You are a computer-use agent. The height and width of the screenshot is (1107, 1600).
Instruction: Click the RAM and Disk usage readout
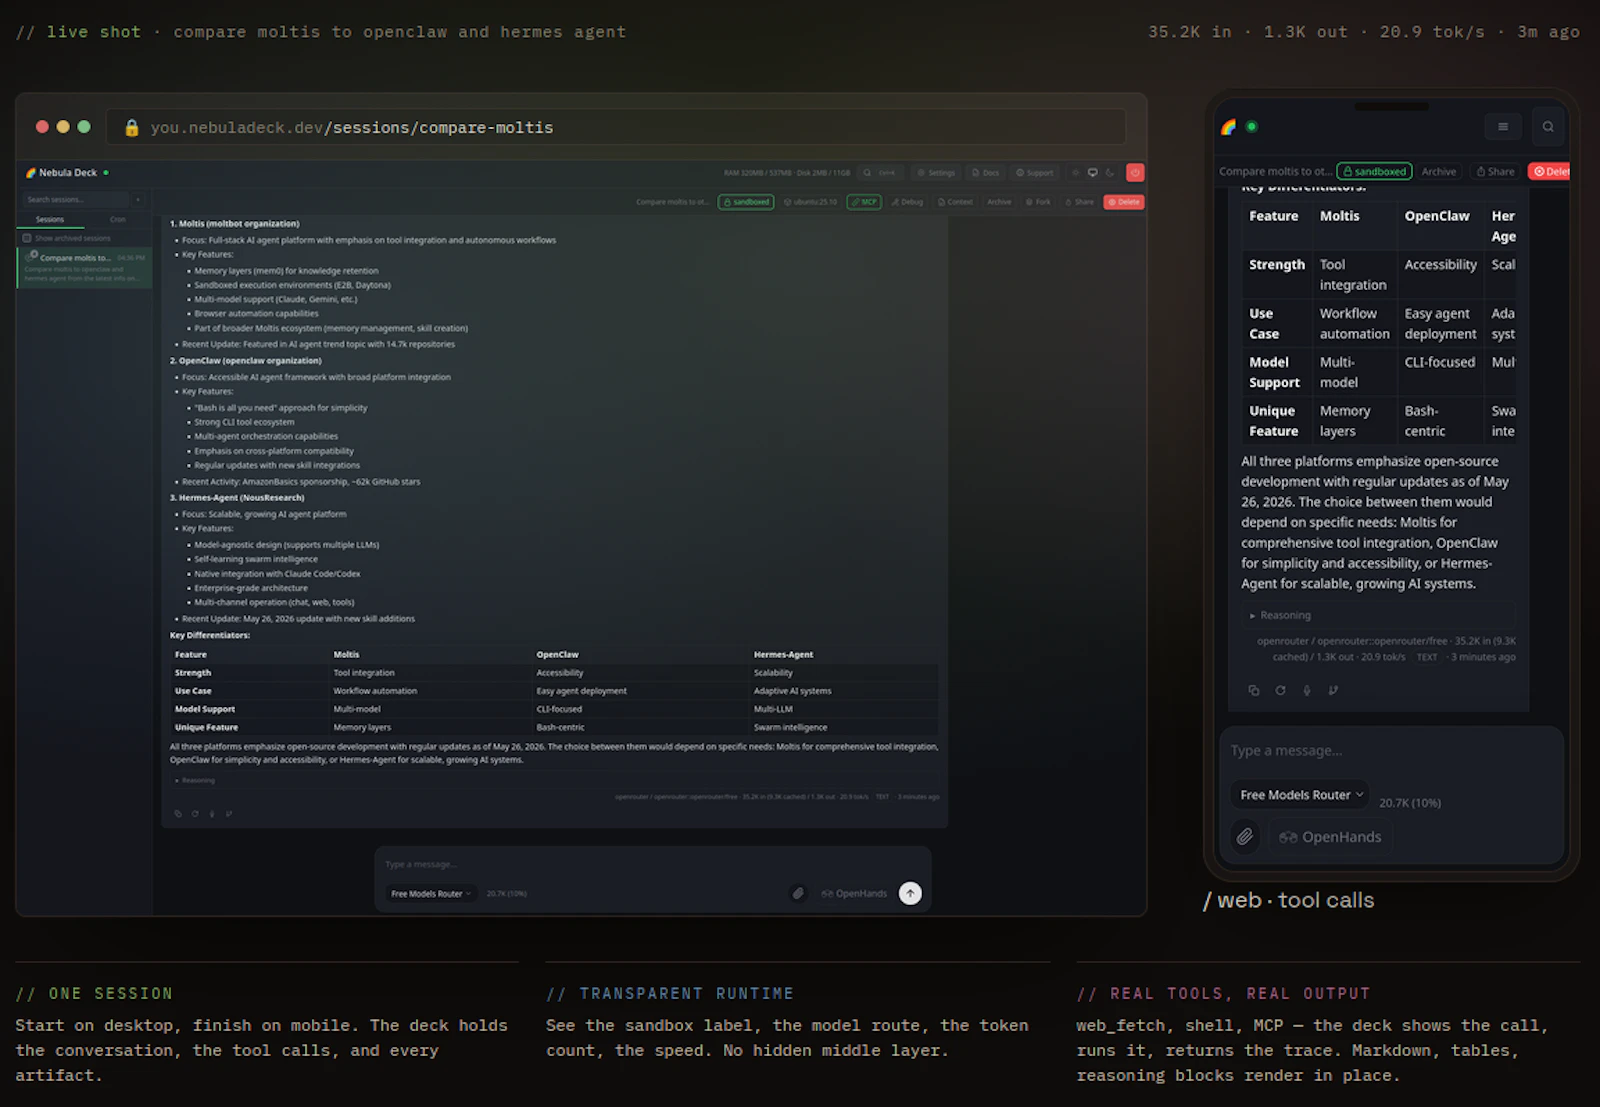tap(787, 173)
